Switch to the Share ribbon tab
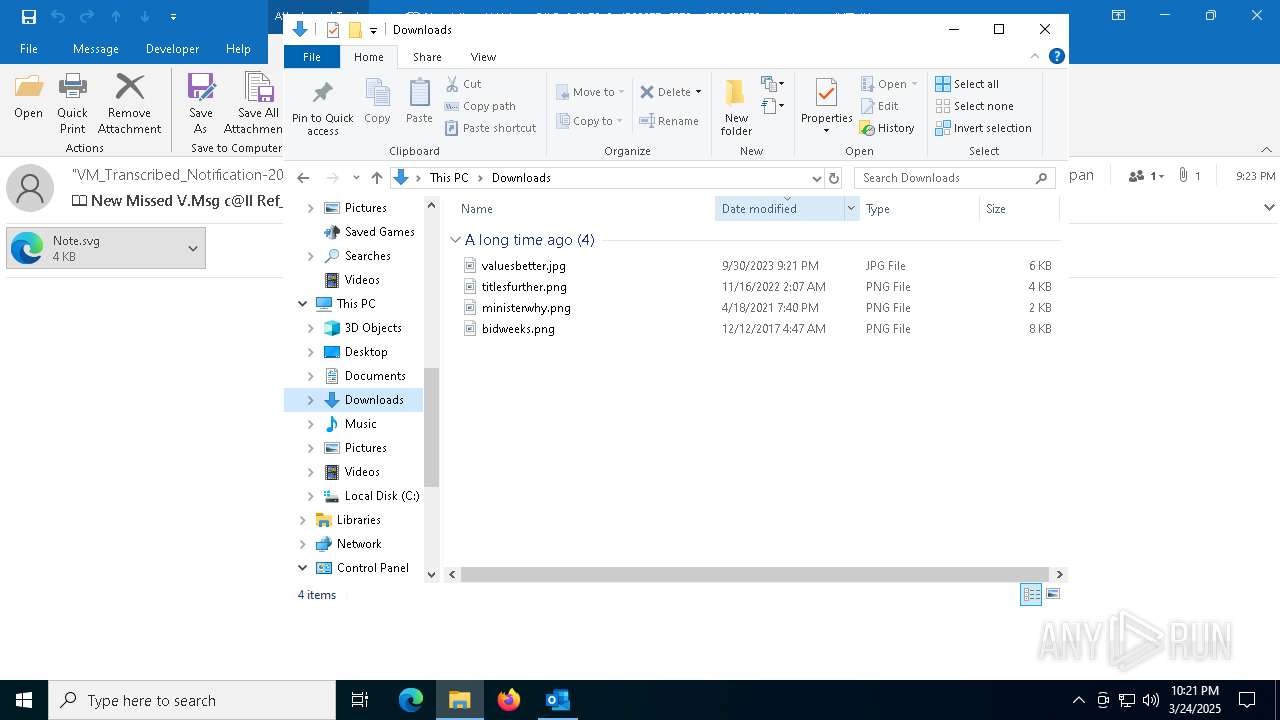The width and height of the screenshot is (1280, 720). (x=427, y=57)
